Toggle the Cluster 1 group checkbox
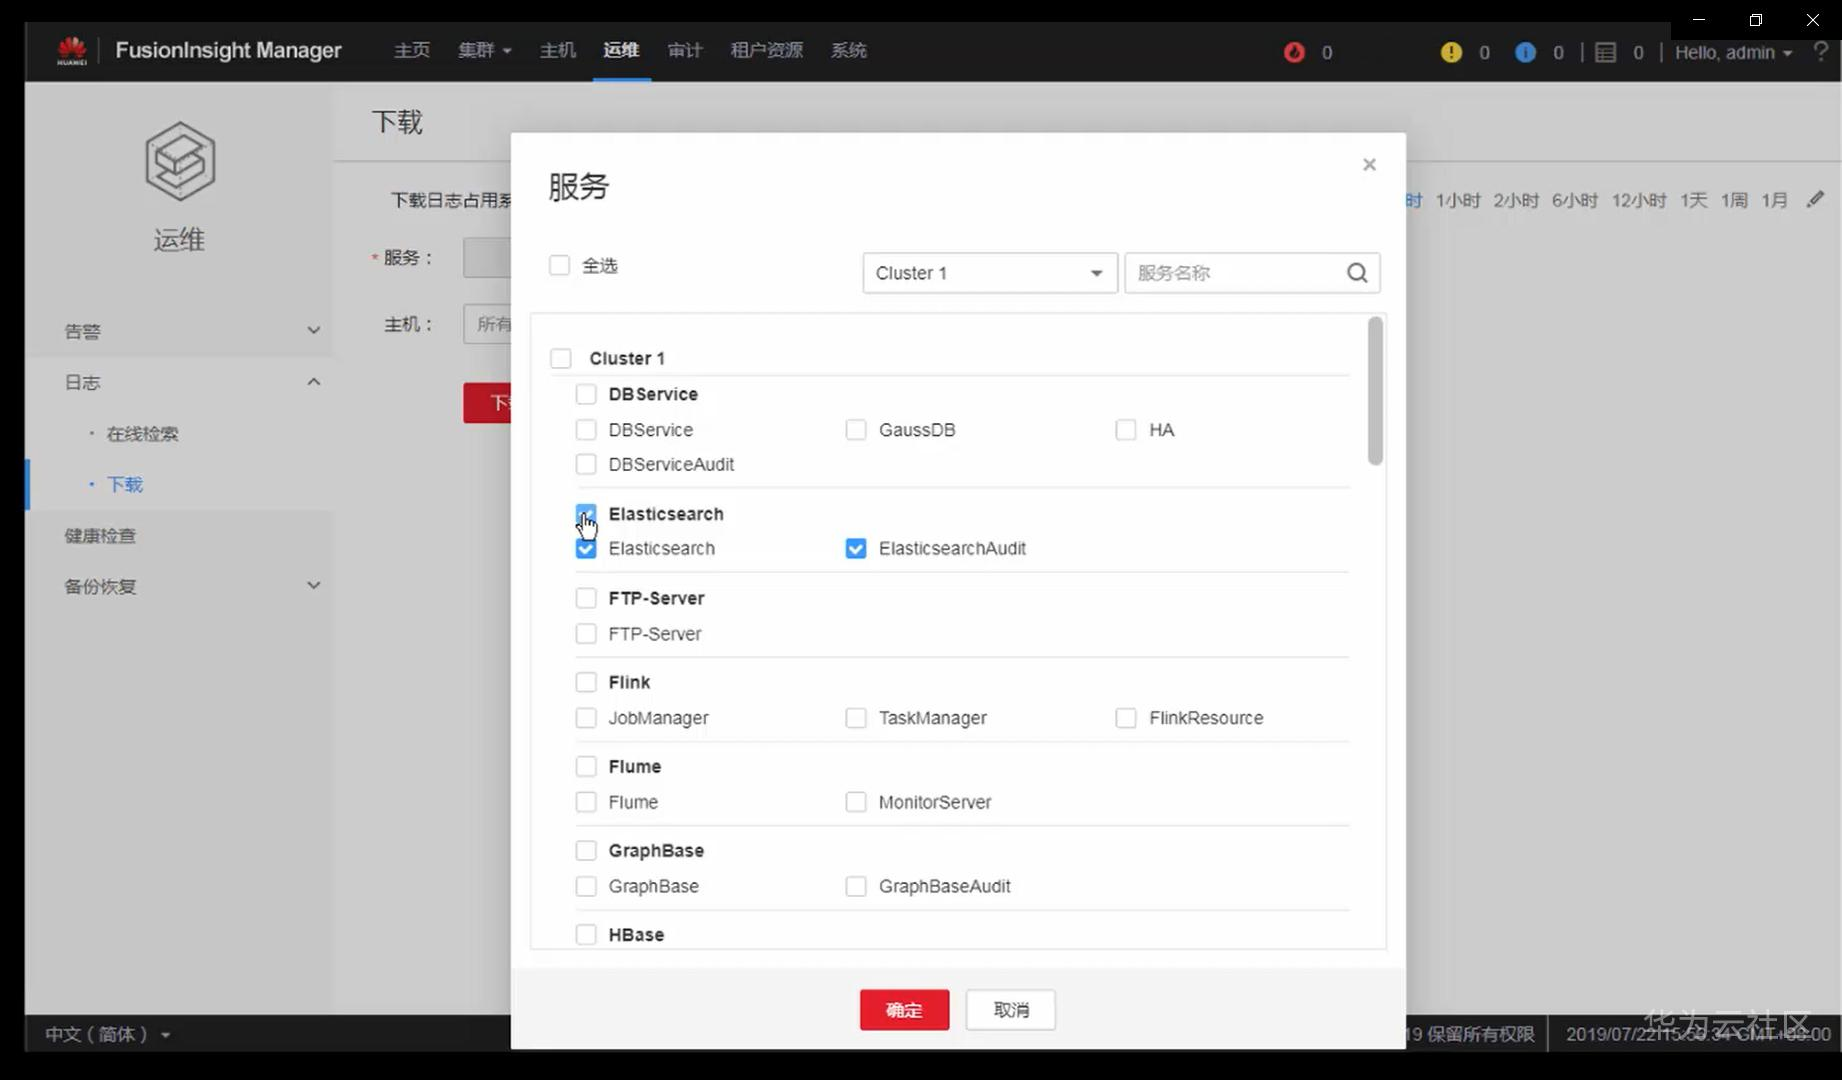 coord(561,358)
